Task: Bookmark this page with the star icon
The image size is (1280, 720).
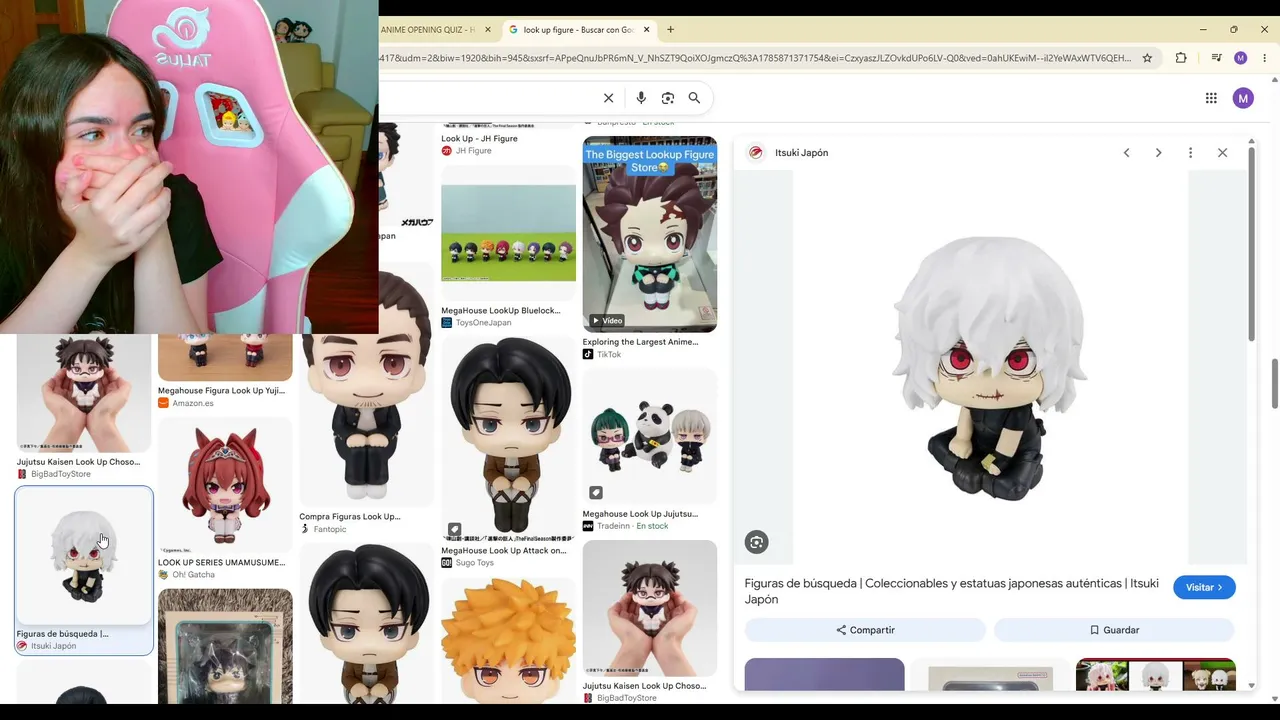Action: (x=1147, y=58)
